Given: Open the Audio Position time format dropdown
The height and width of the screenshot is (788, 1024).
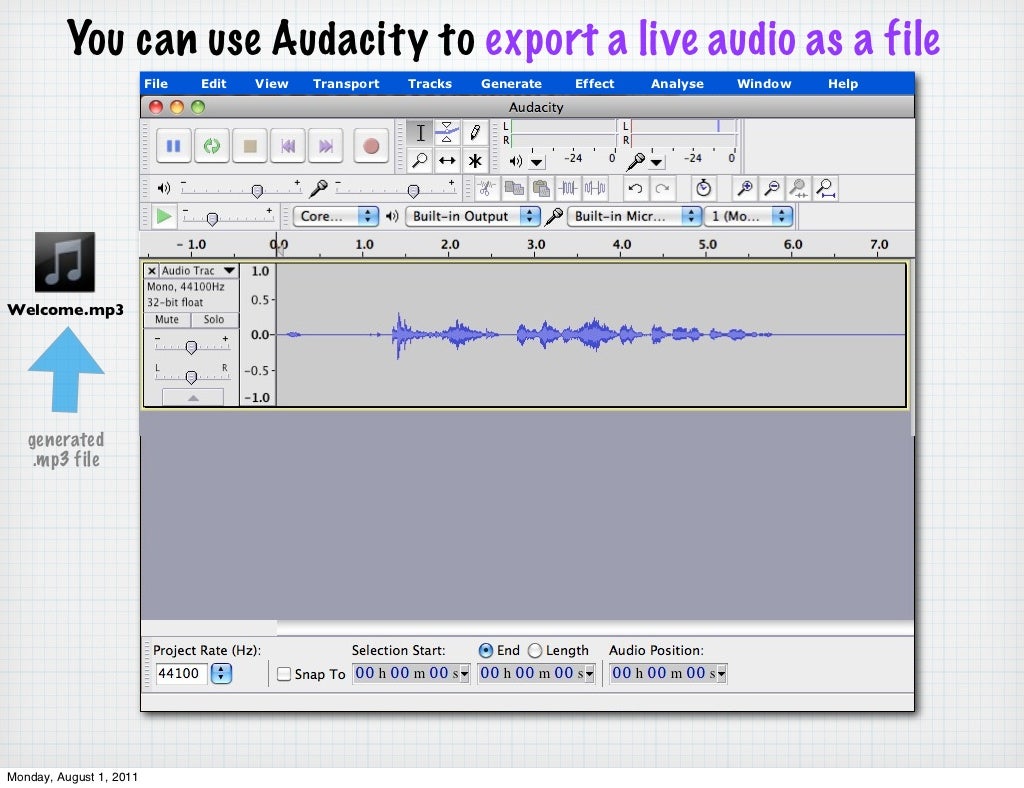Looking at the screenshot, I should point(722,674).
